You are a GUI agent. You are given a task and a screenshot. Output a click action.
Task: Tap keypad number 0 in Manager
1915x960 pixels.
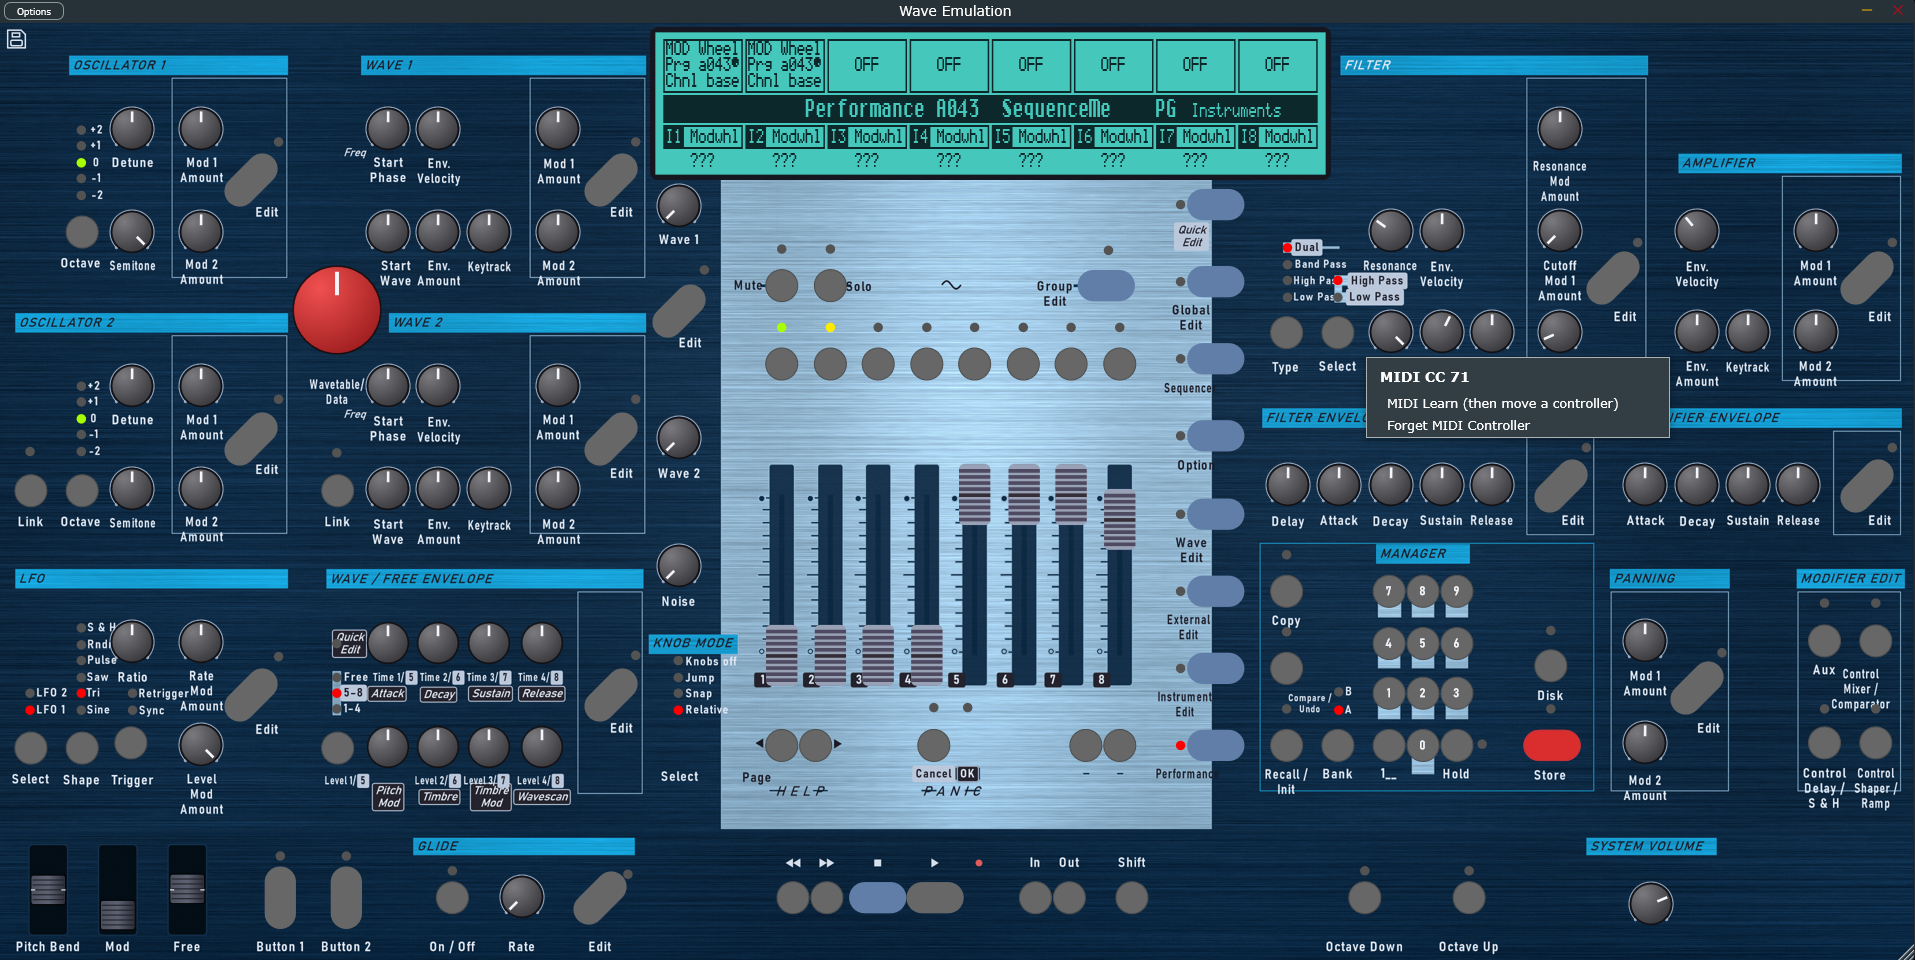click(1422, 745)
